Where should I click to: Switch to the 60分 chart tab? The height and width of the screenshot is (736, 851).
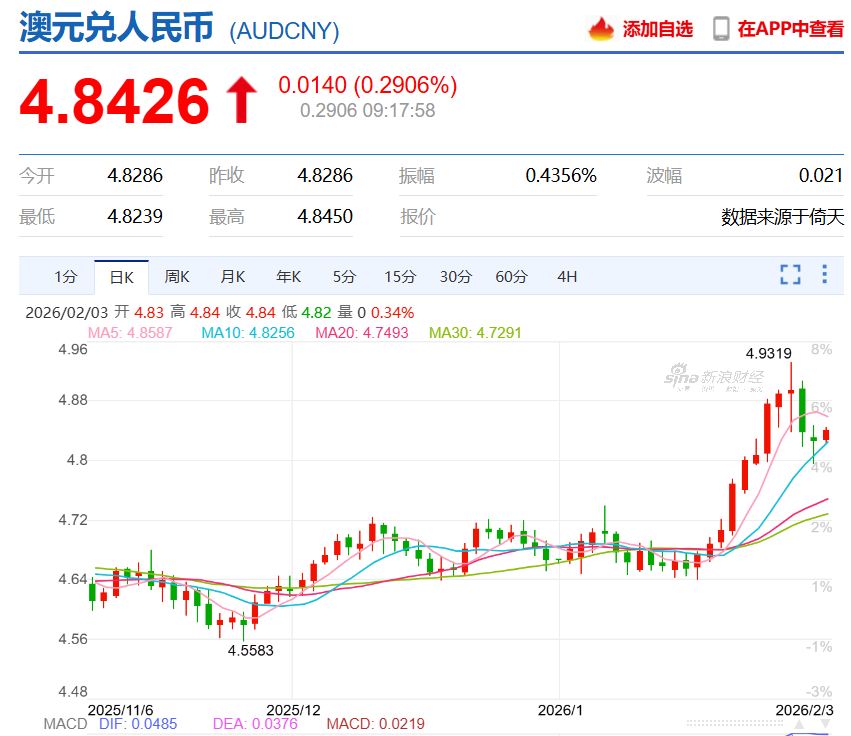(511, 277)
